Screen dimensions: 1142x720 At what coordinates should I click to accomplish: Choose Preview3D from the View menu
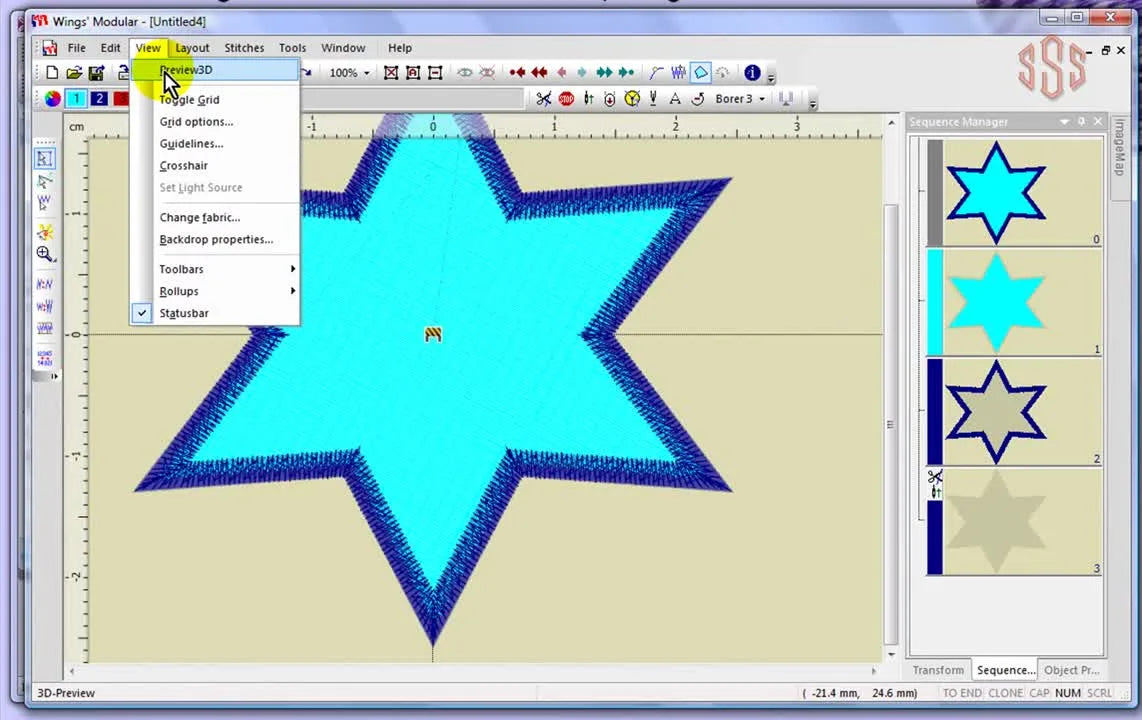click(x=216, y=70)
